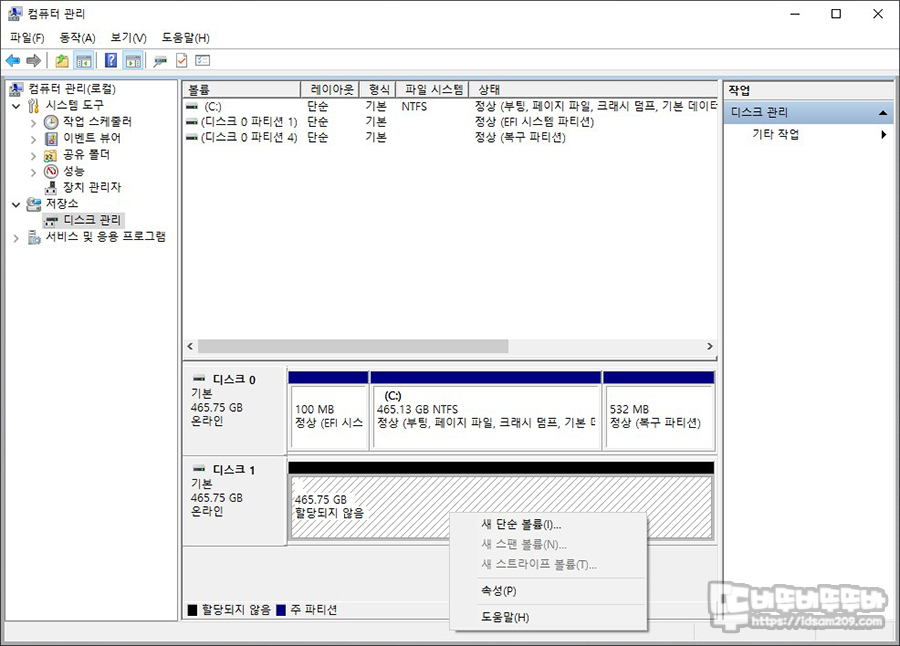
Task: Click the disk connect toolbar icon
Action: tap(160, 60)
